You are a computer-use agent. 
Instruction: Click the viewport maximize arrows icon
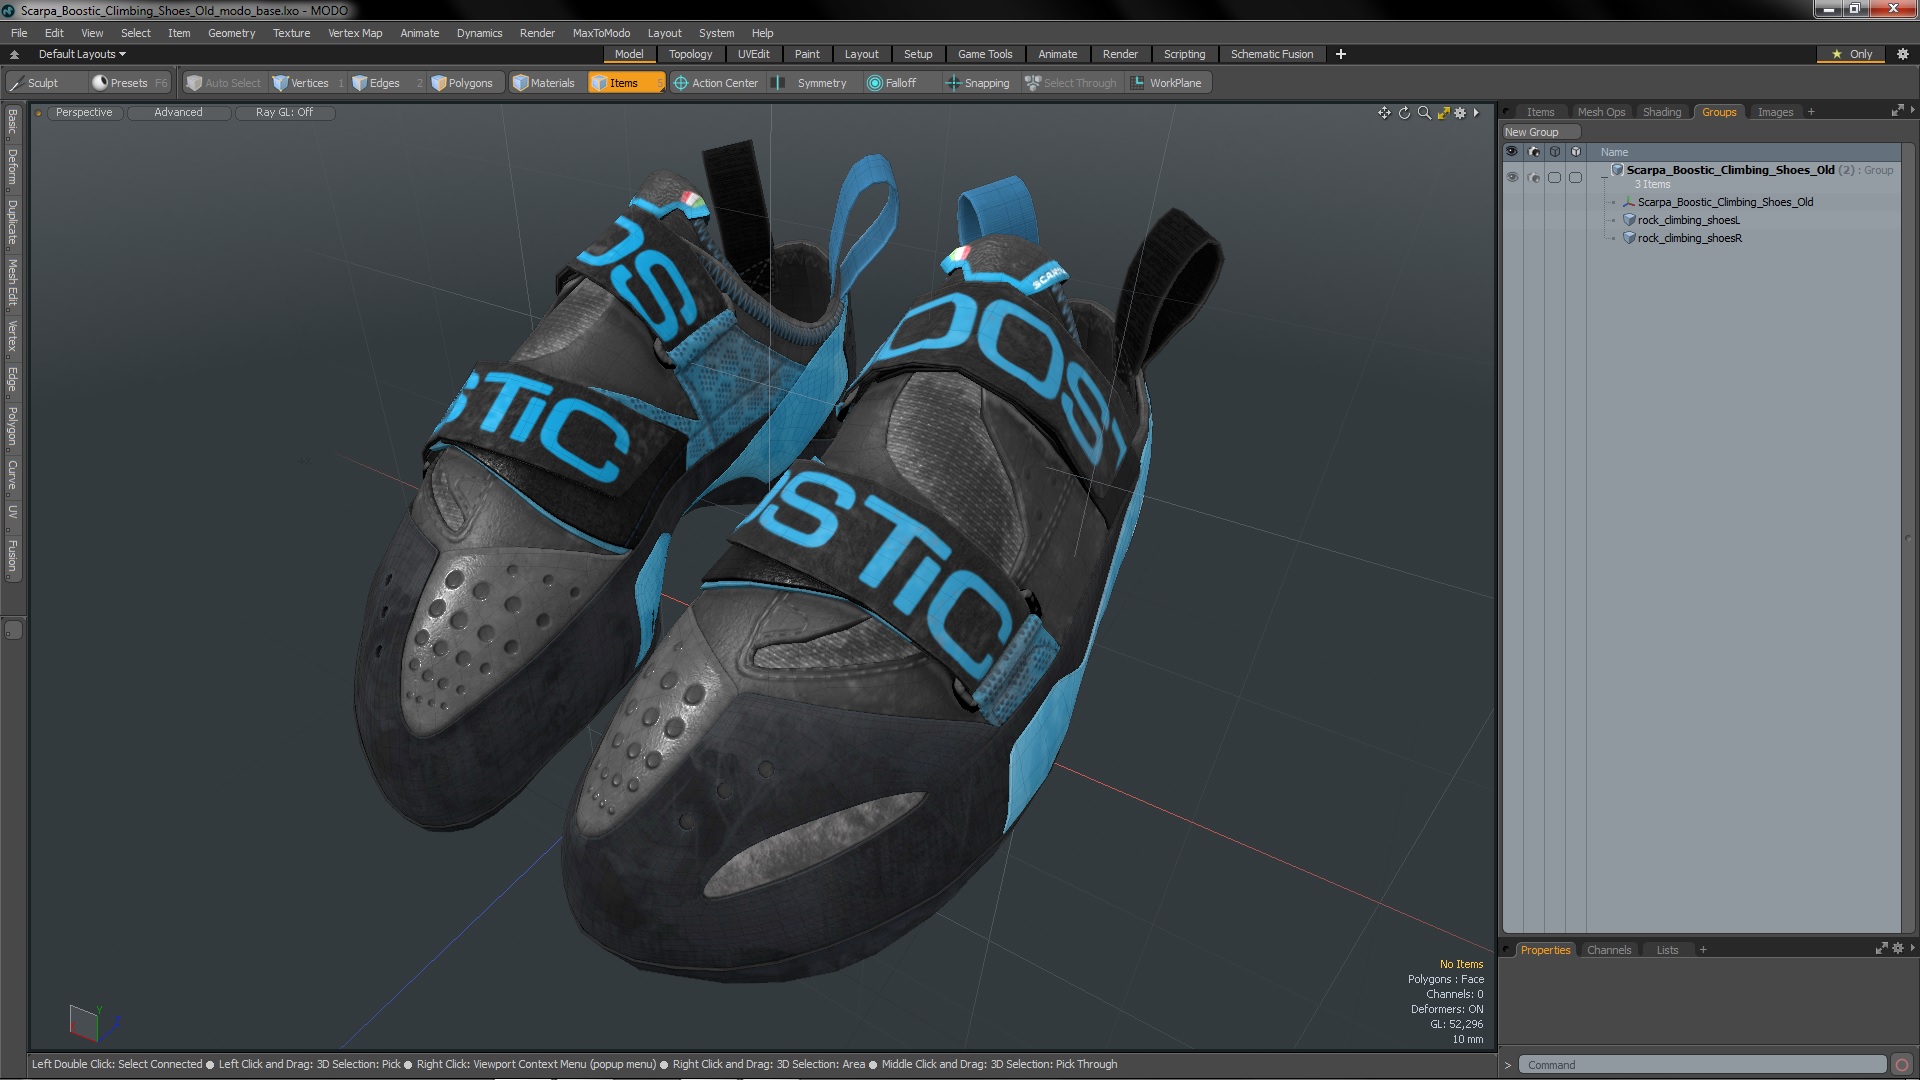click(x=1443, y=113)
